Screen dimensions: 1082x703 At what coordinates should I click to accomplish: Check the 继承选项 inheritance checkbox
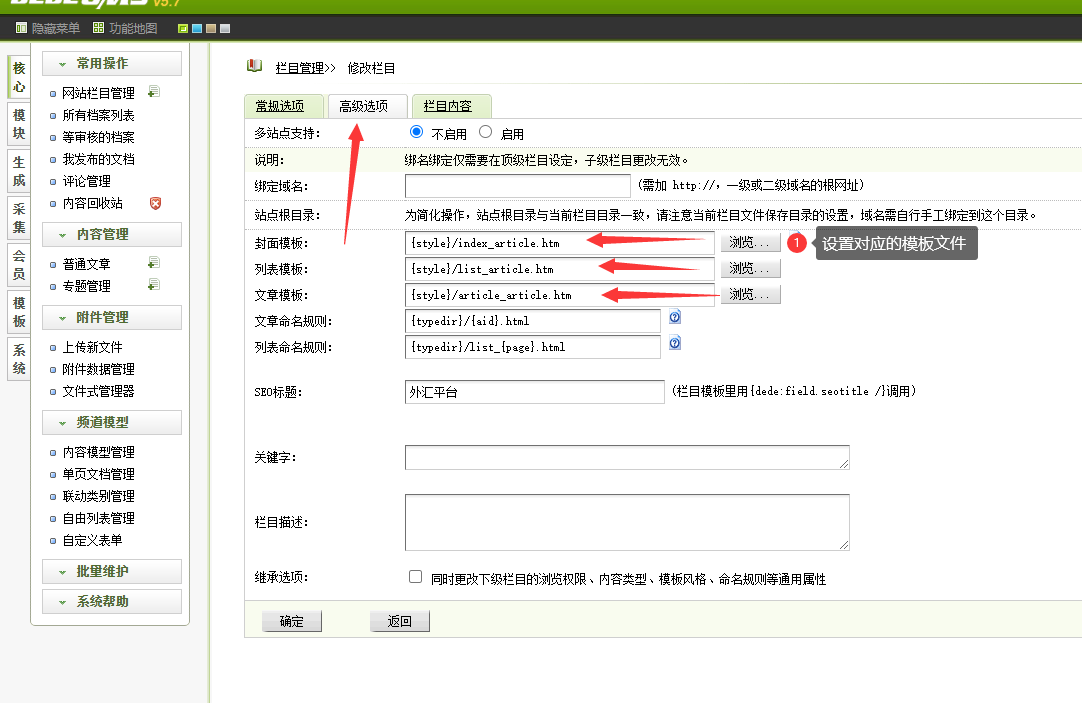(x=415, y=574)
